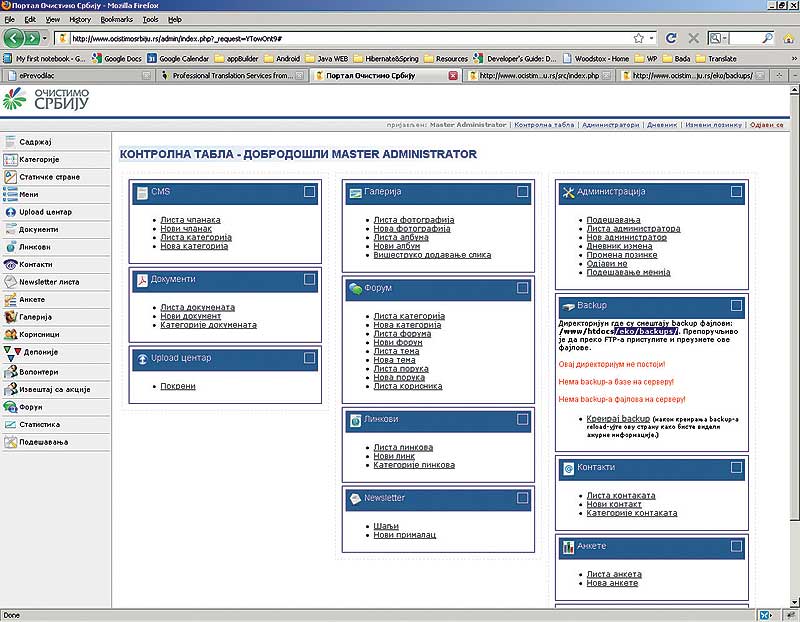This screenshot has height=622, width=800.
Task: Toggle the Документи panel collapse box
Action: click(309, 279)
